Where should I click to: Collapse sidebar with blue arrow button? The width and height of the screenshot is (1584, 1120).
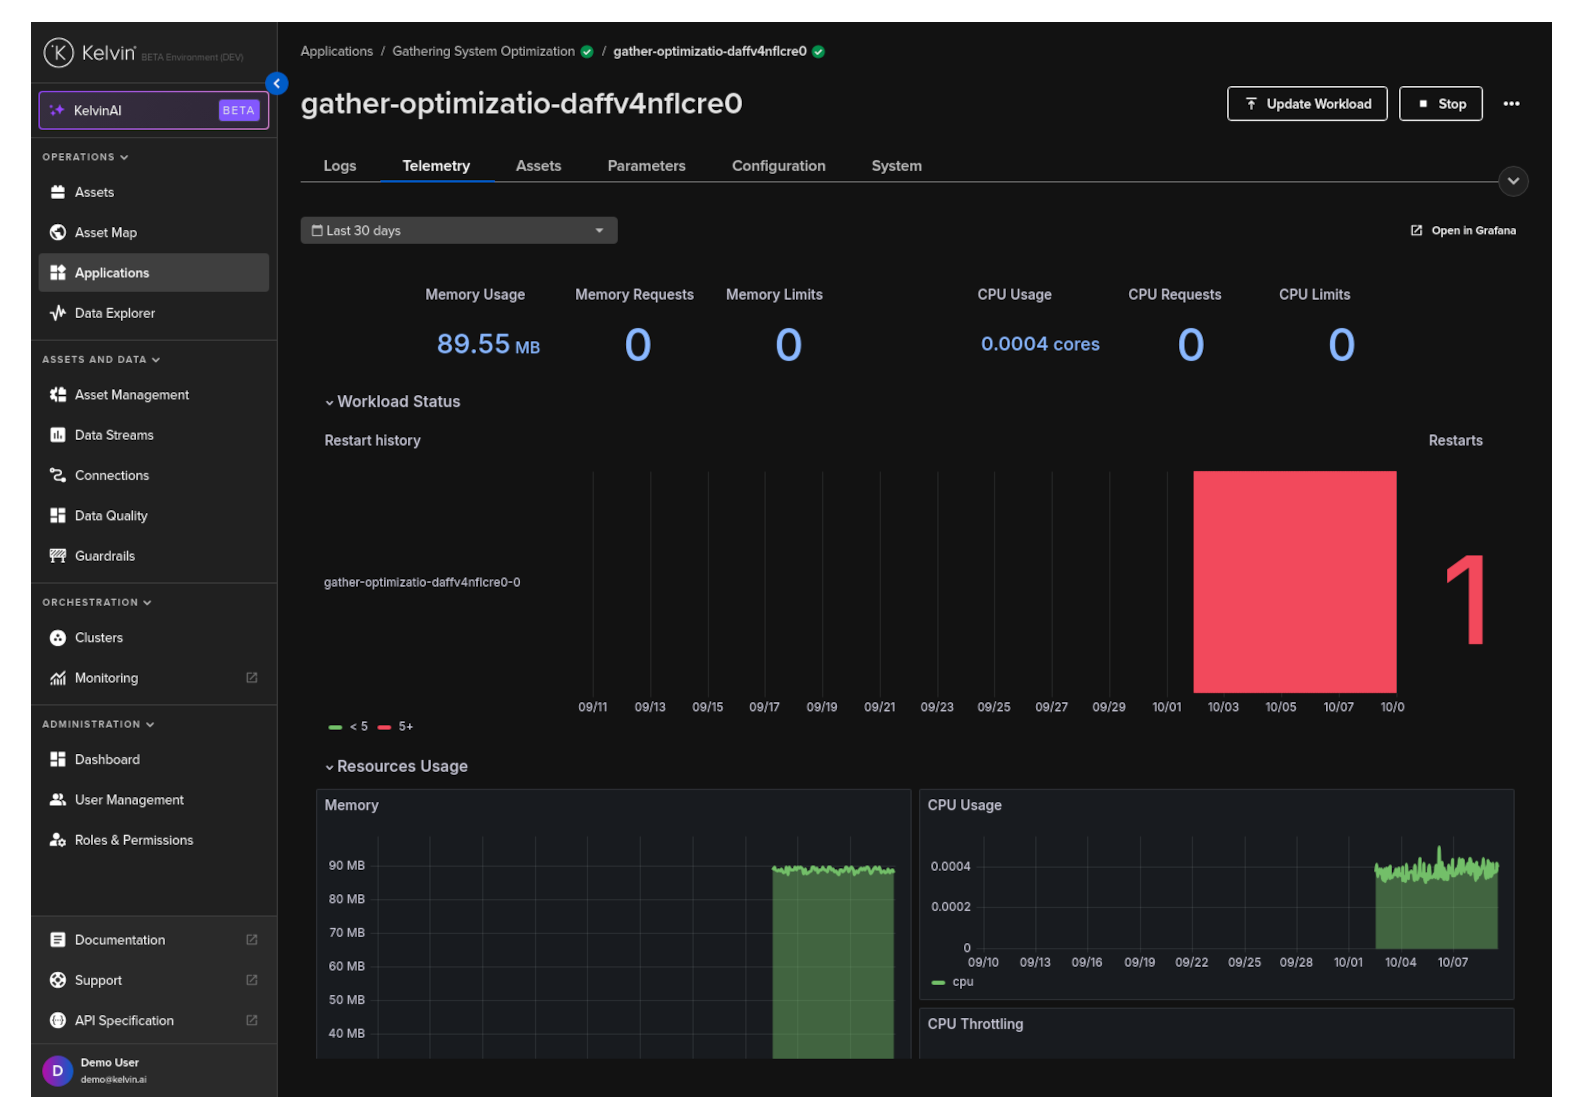click(x=277, y=84)
